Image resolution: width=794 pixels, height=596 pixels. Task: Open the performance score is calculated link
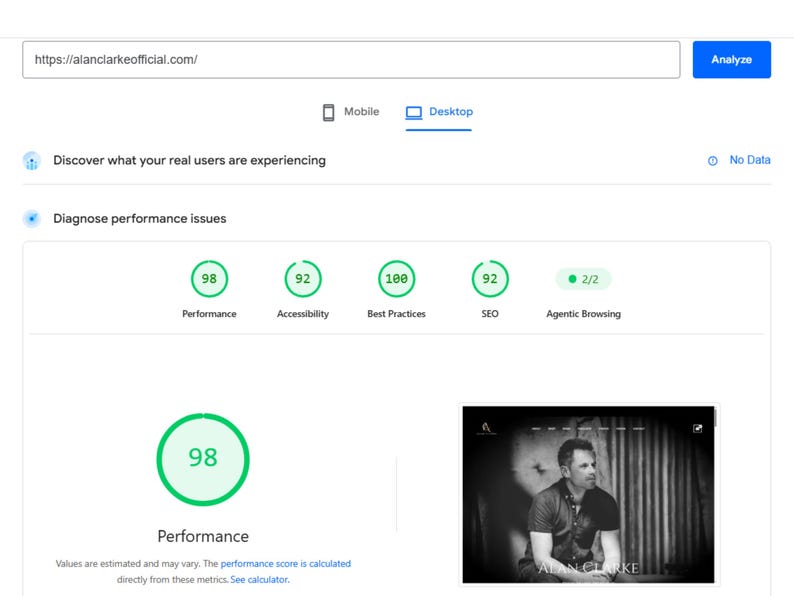286,564
